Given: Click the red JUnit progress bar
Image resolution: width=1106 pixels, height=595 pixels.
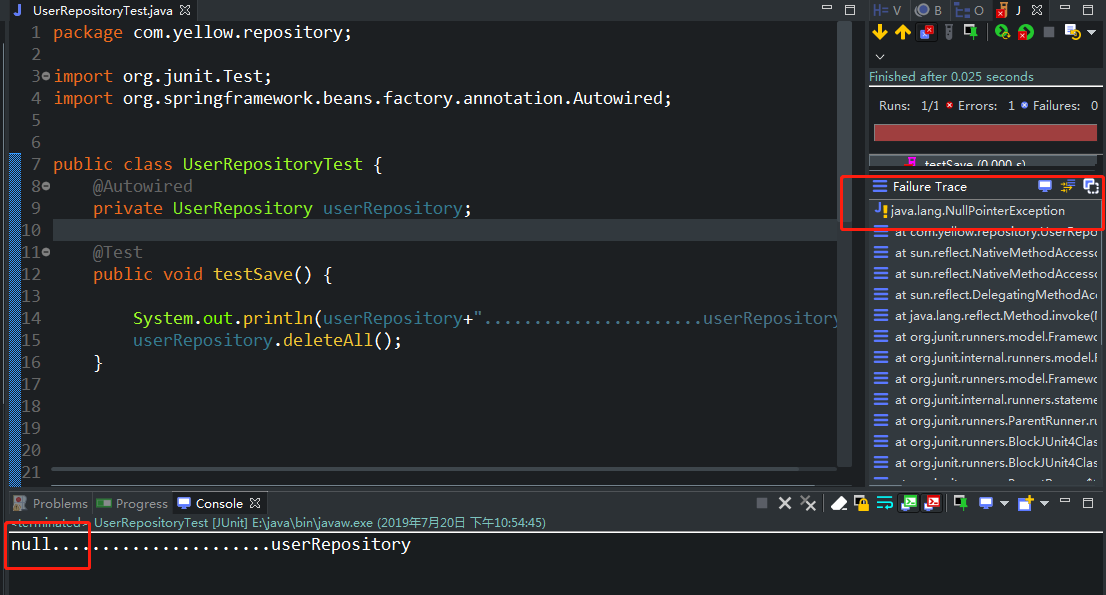Looking at the screenshot, I should click(x=985, y=132).
